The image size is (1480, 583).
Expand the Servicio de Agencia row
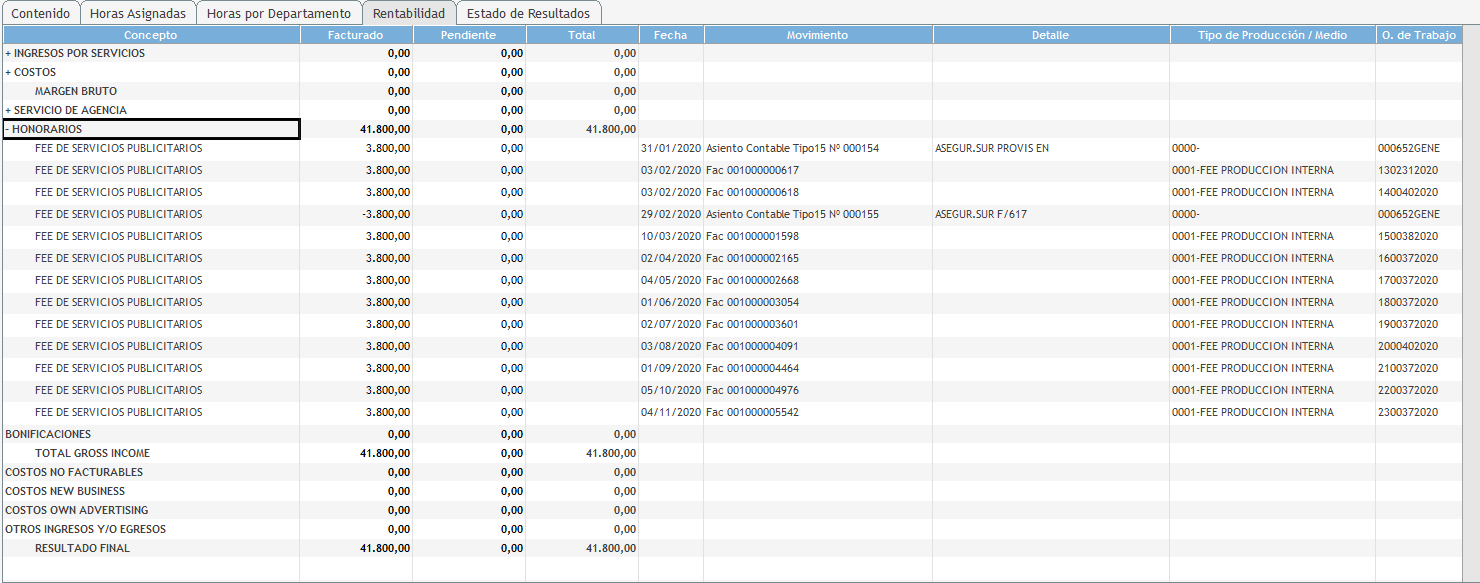[9, 111]
